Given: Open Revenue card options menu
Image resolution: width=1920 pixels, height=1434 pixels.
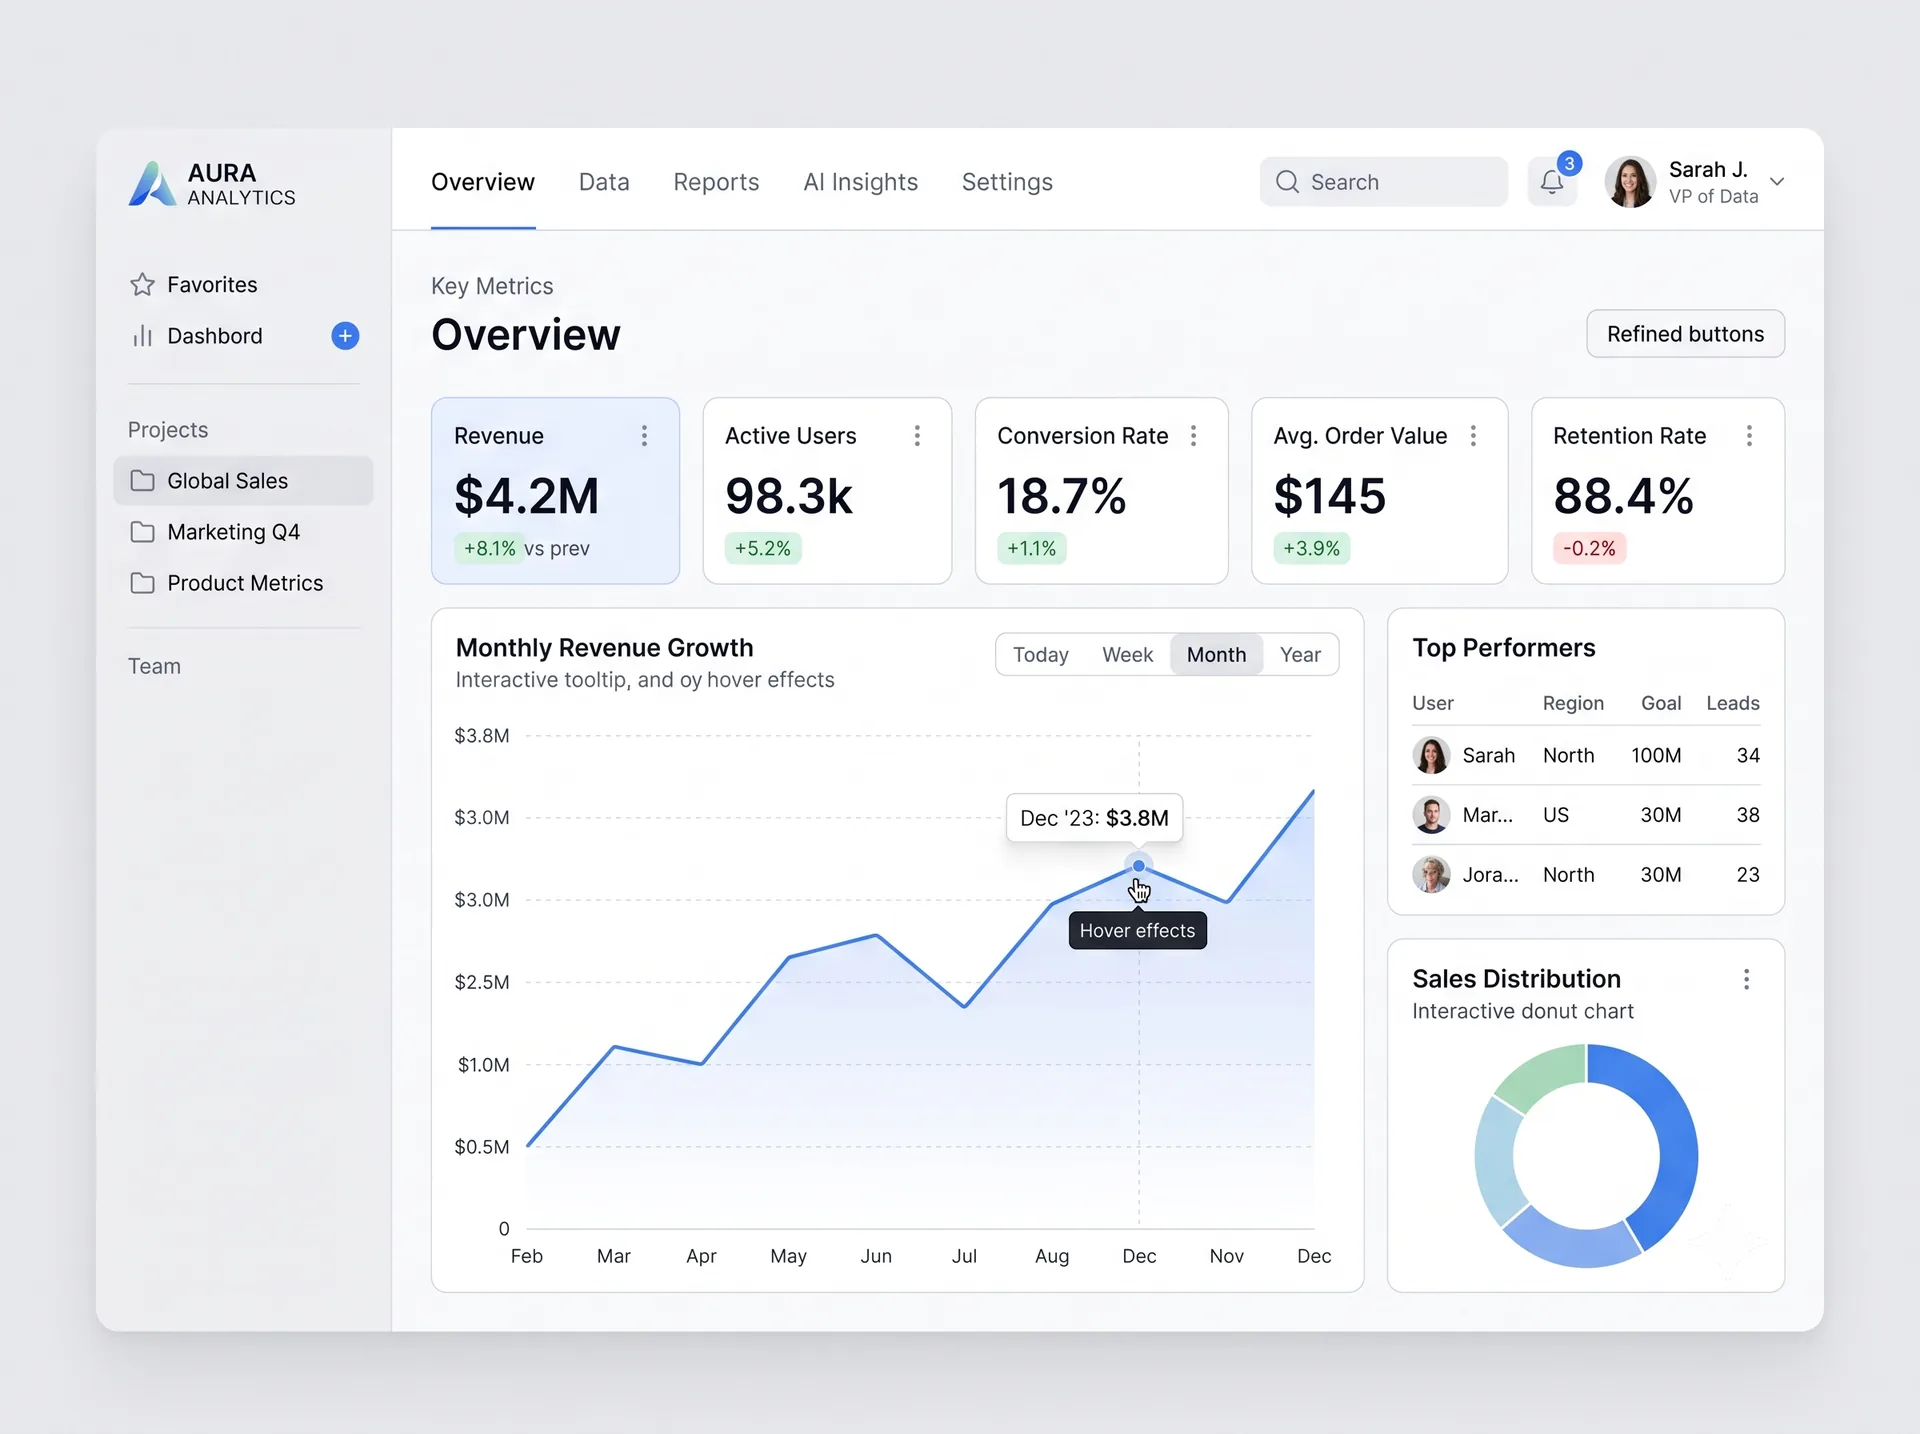Looking at the screenshot, I should pos(644,436).
